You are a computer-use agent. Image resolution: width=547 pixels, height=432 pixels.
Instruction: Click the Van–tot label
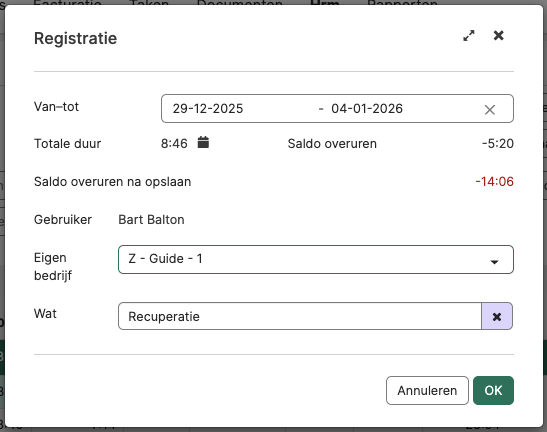[56, 106]
